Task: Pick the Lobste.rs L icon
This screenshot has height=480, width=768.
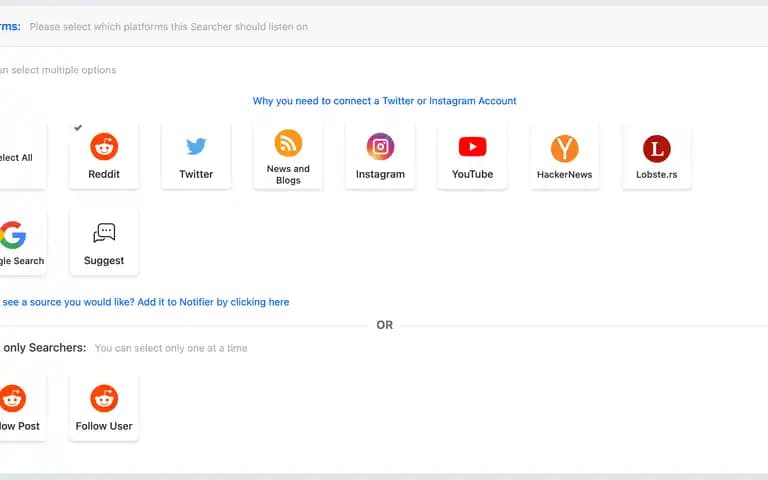Action: pos(656,148)
